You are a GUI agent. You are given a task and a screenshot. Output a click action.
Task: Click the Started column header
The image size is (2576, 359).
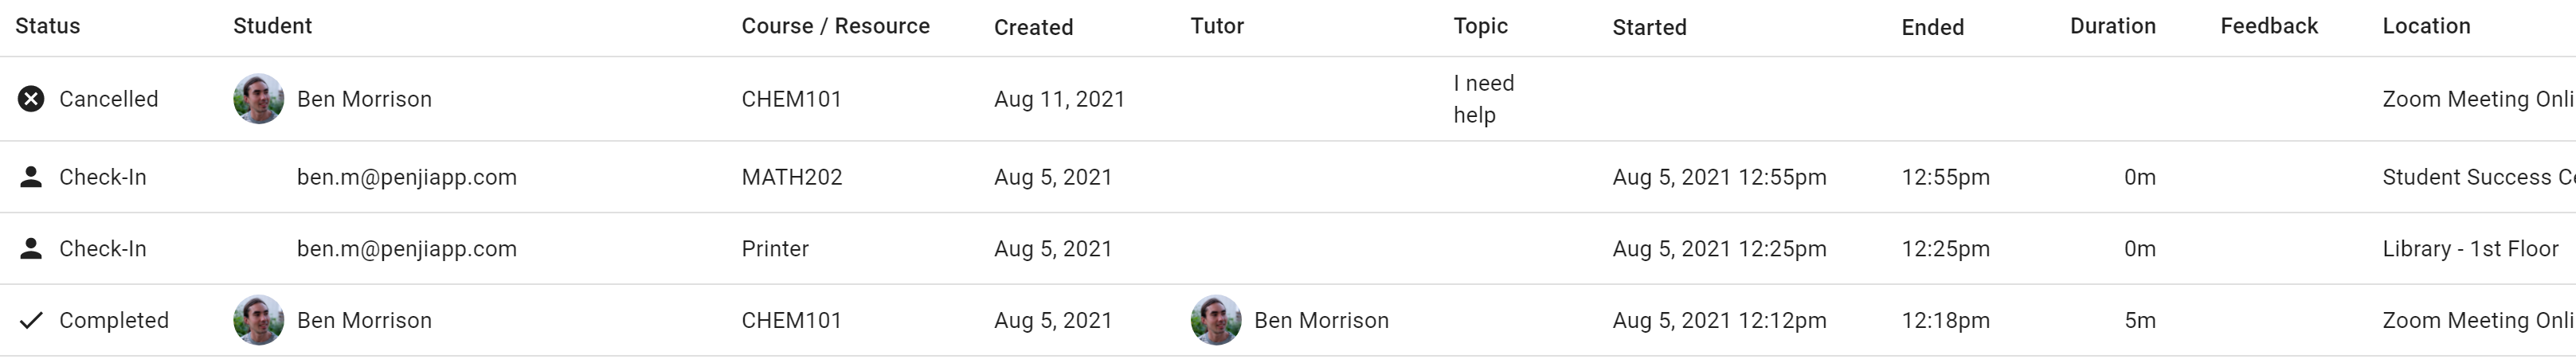[1649, 28]
